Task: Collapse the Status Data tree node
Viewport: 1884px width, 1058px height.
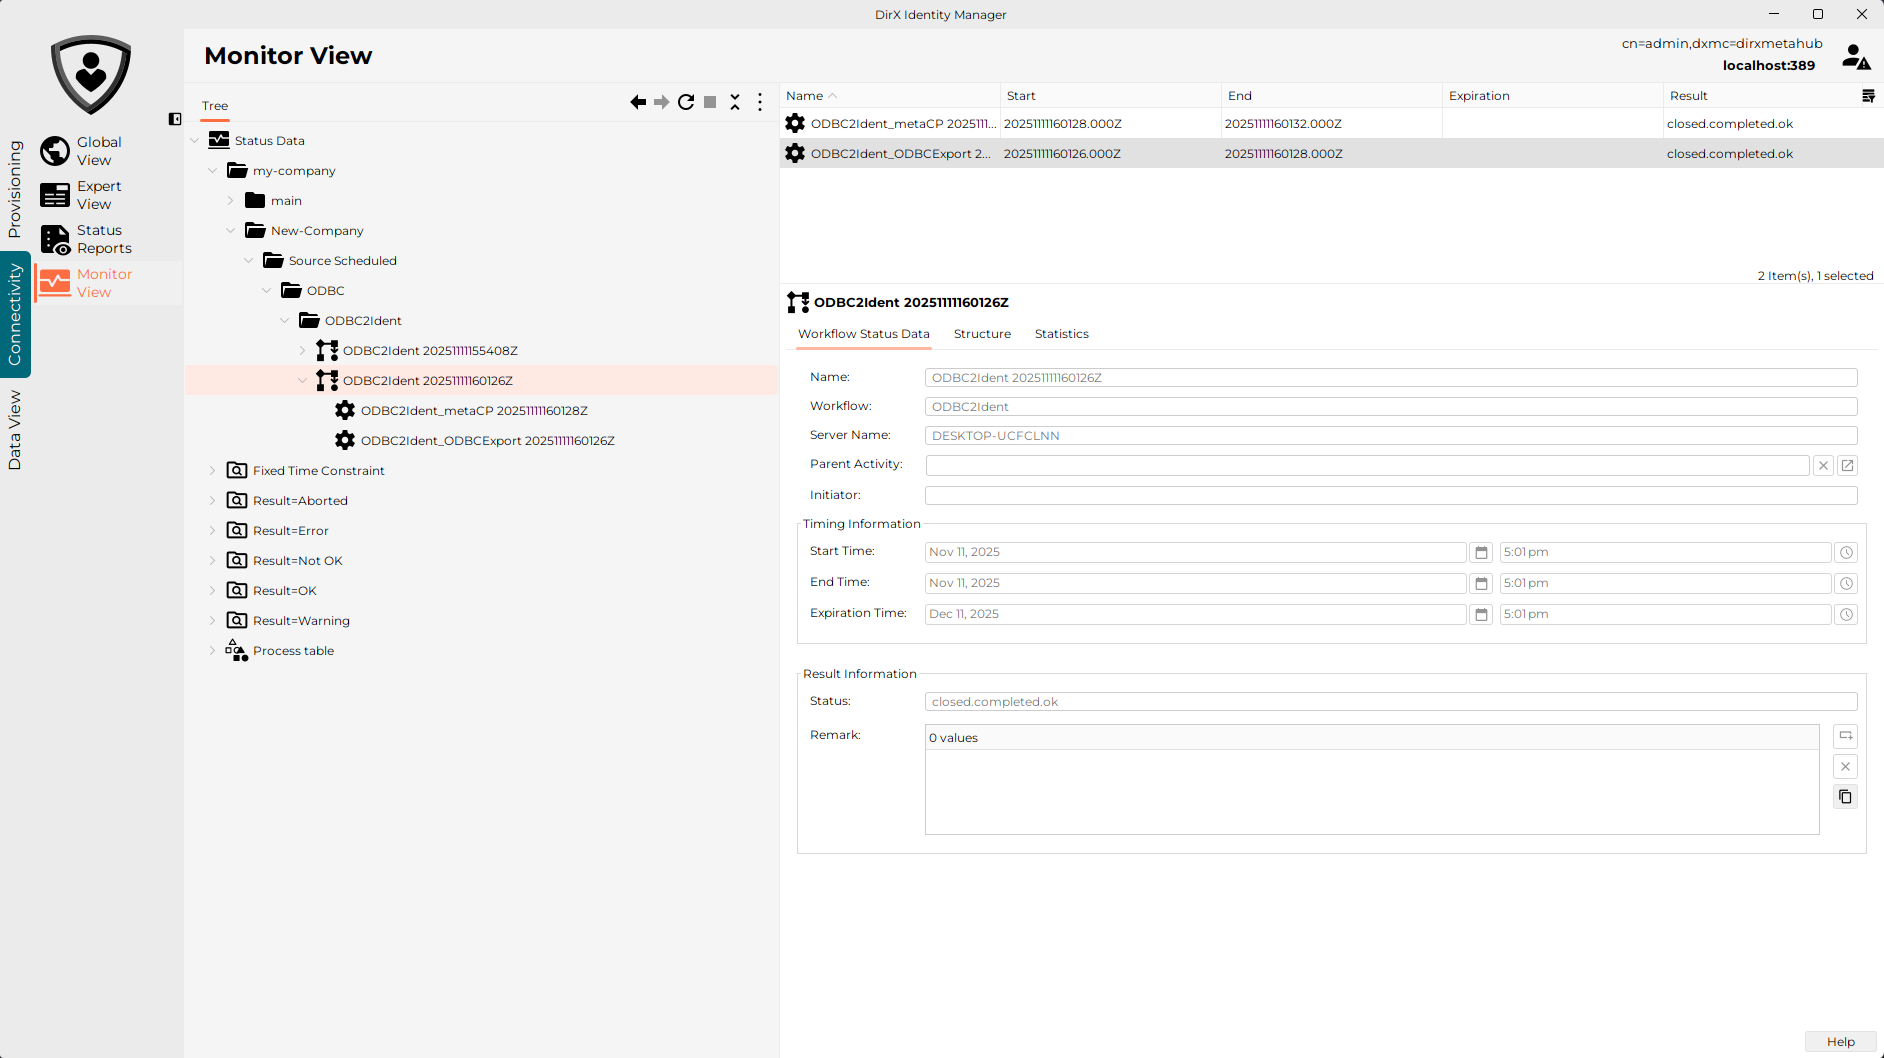Action: click(194, 141)
